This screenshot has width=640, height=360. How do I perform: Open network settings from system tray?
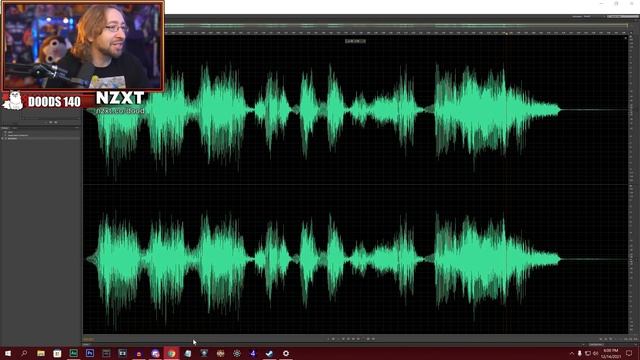588,353
